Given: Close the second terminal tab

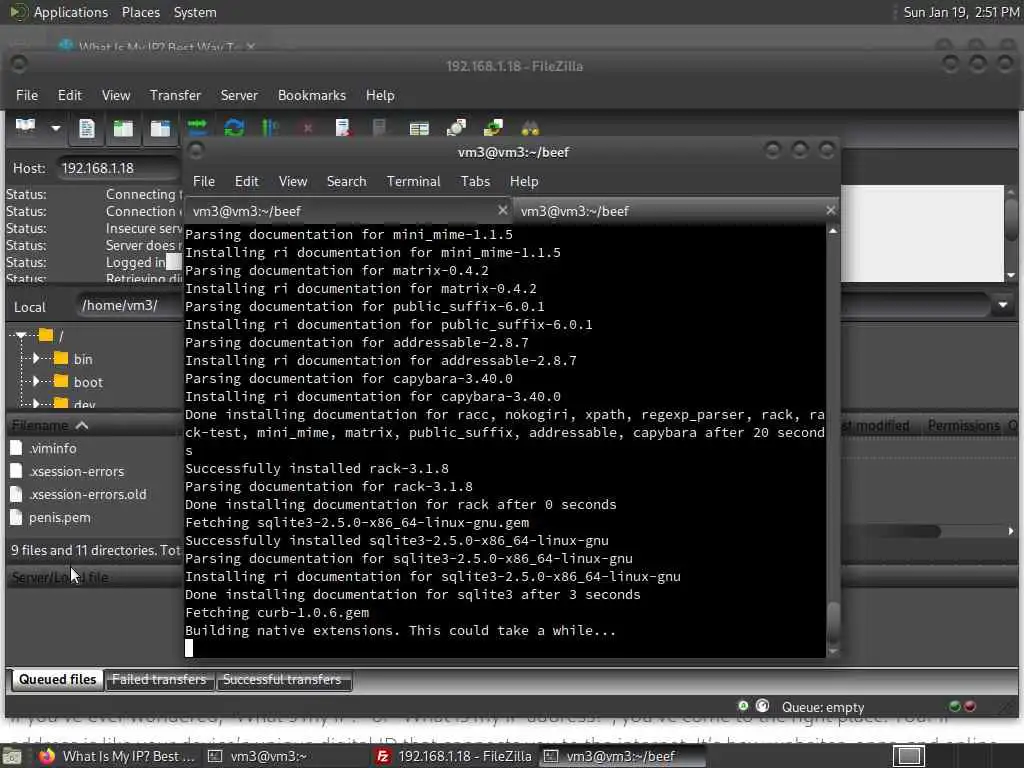Looking at the screenshot, I should (x=830, y=210).
